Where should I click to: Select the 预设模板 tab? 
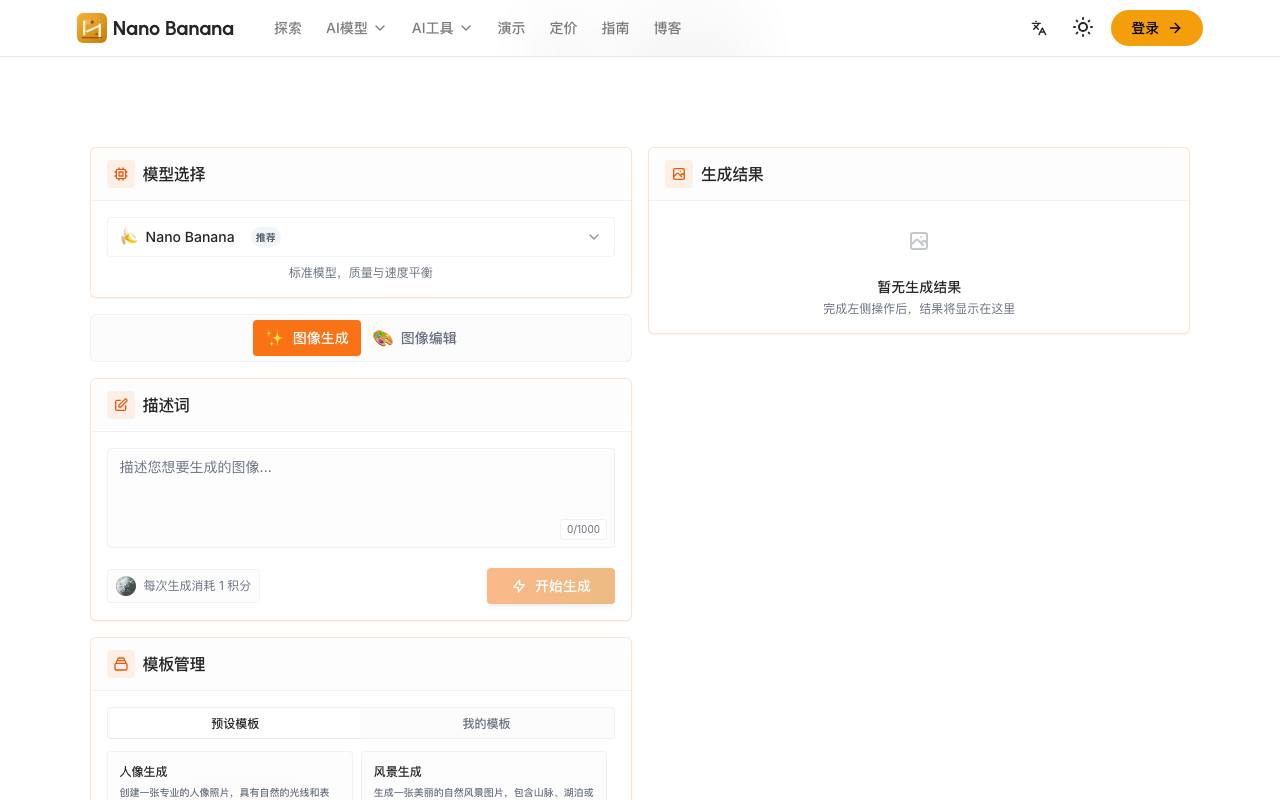[x=235, y=723]
